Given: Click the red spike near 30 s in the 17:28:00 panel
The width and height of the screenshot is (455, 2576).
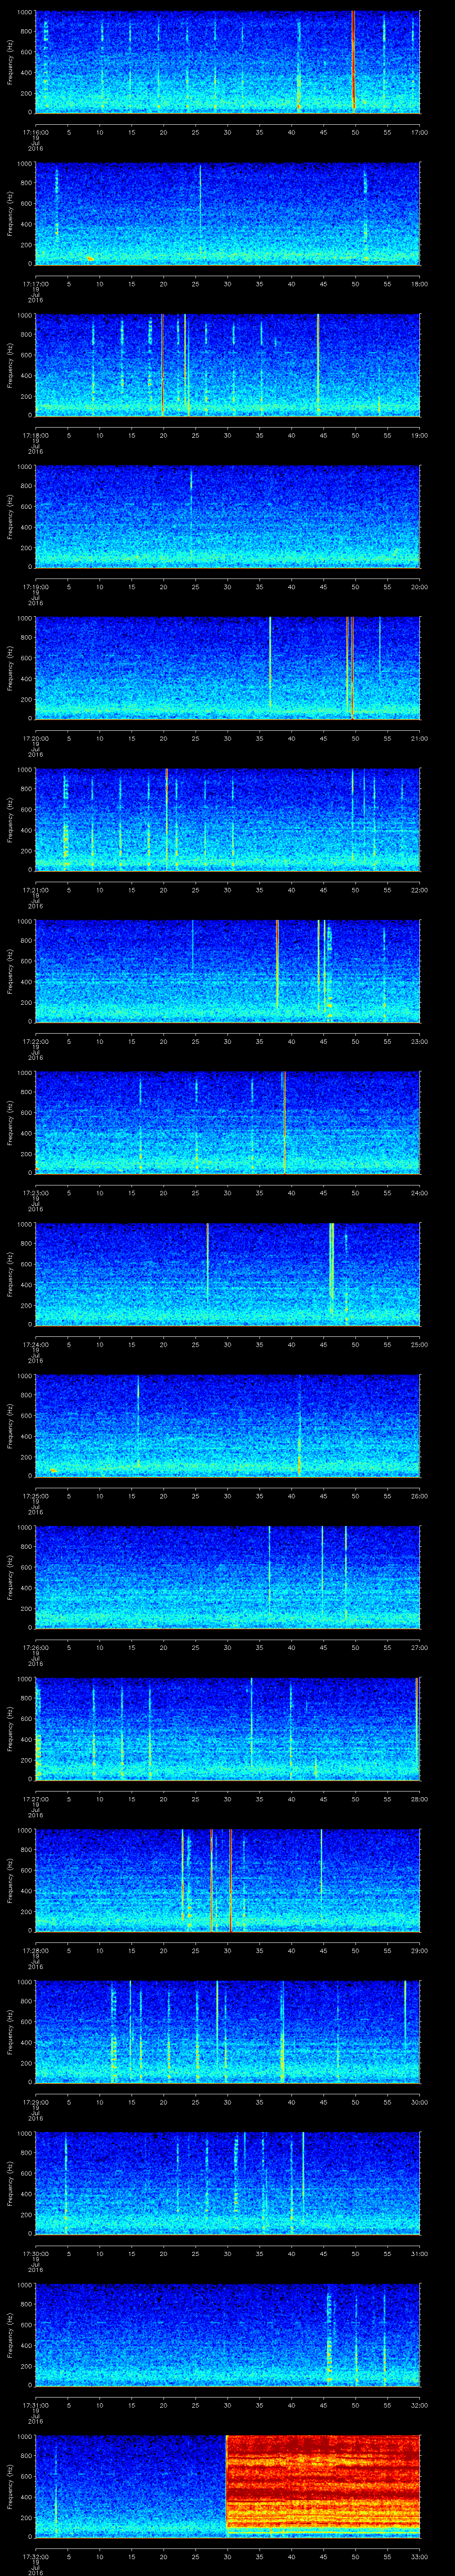Looking at the screenshot, I should (x=230, y=1880).
